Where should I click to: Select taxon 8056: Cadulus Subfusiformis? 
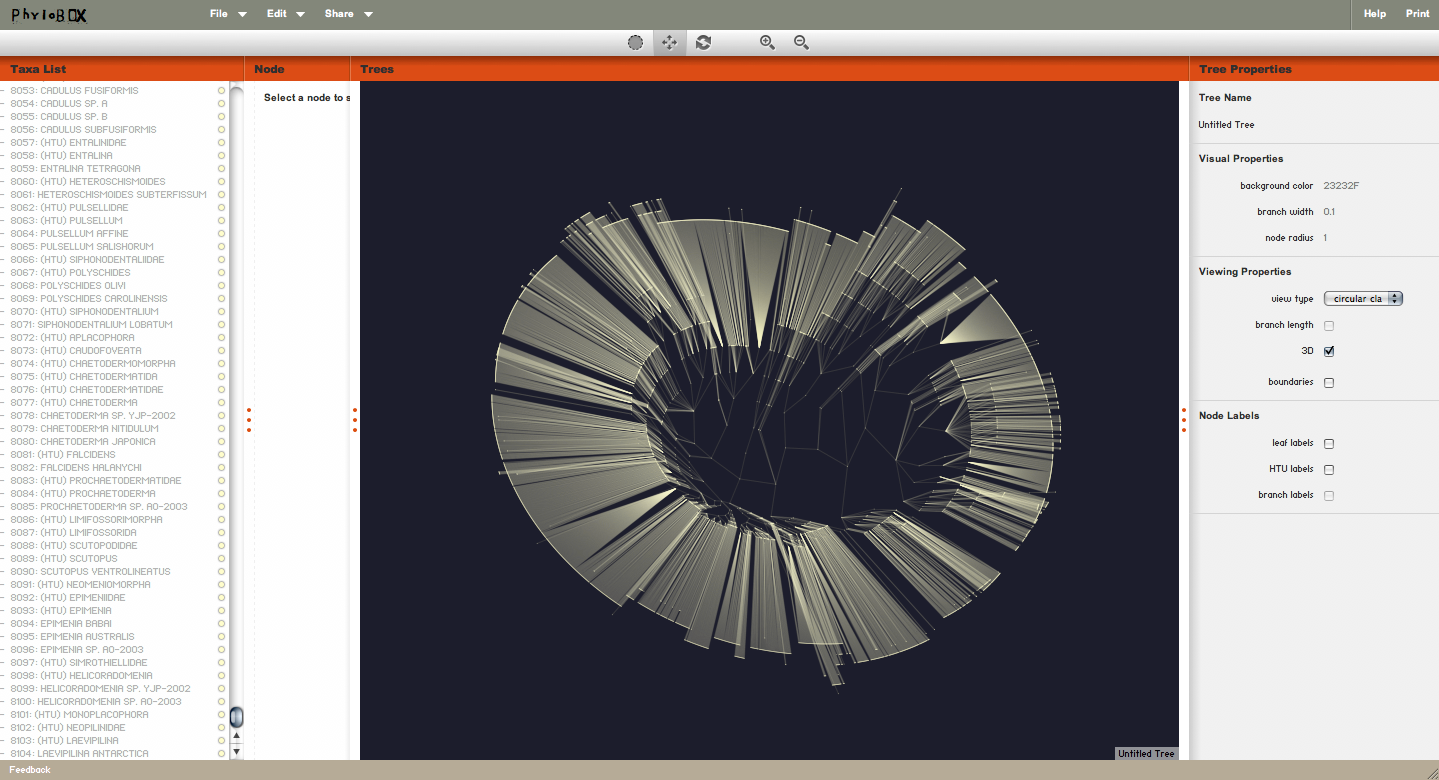(83, 129)
